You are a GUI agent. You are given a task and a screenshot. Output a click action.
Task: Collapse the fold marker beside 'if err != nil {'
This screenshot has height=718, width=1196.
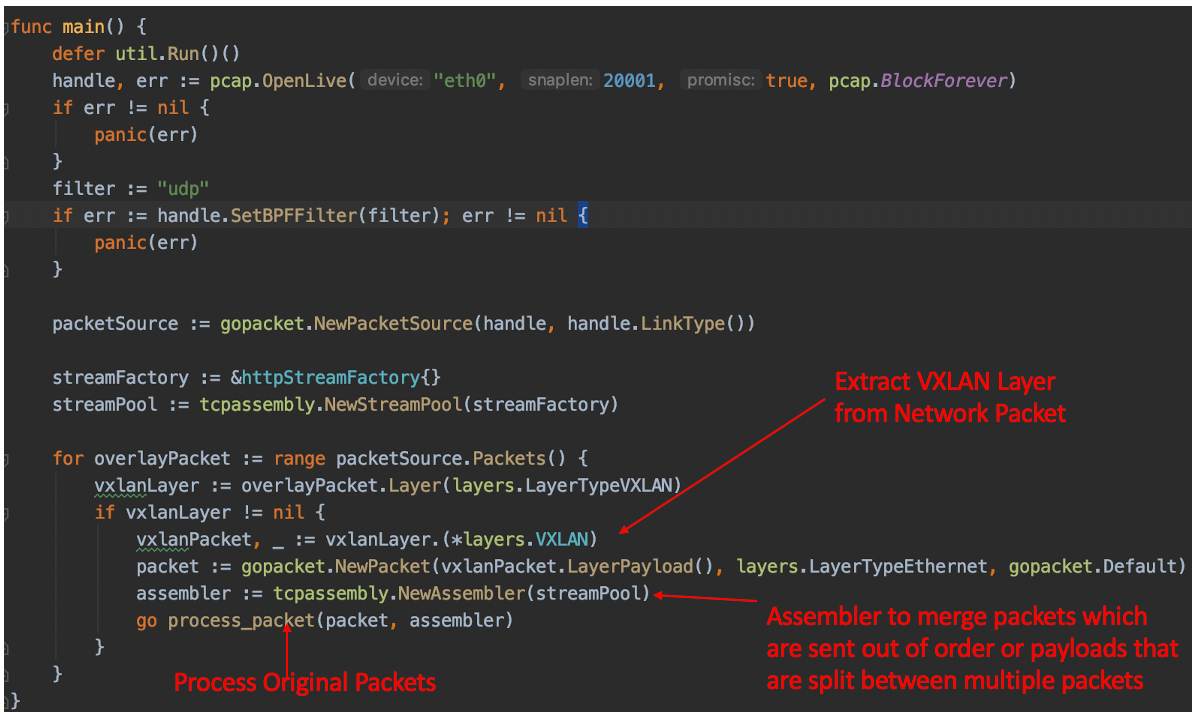tap(5, 108)
